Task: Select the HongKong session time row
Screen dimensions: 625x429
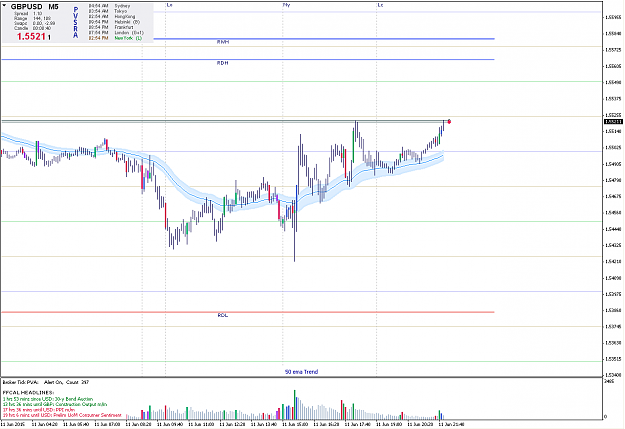Action: coord(112,17)
